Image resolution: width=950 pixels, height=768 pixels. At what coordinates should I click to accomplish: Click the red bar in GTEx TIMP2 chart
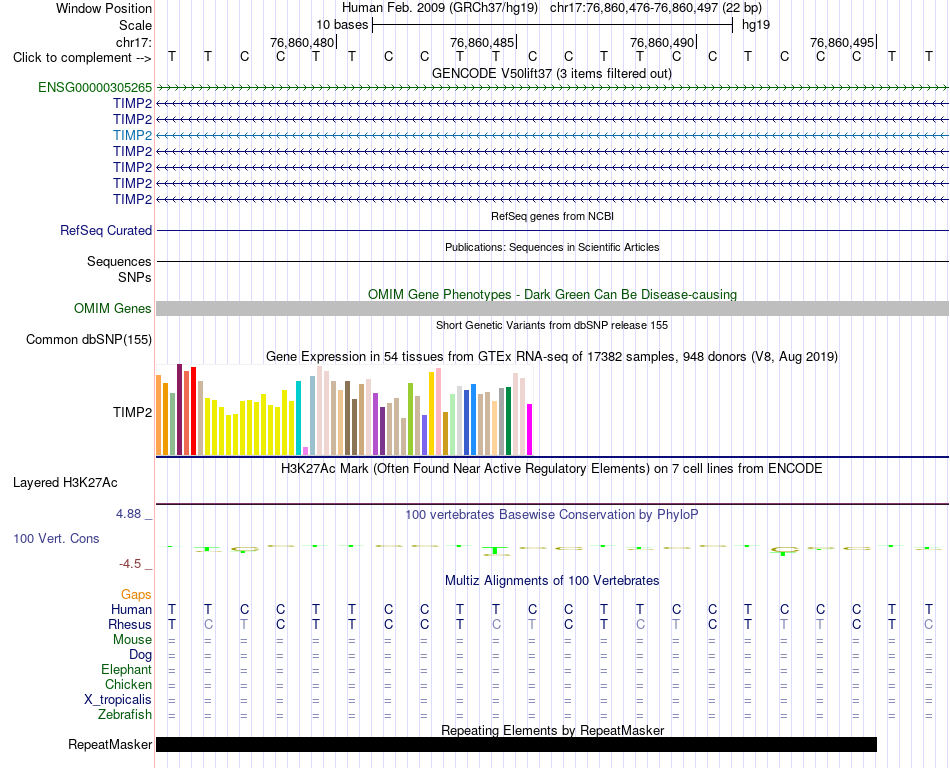pos(193,411)
